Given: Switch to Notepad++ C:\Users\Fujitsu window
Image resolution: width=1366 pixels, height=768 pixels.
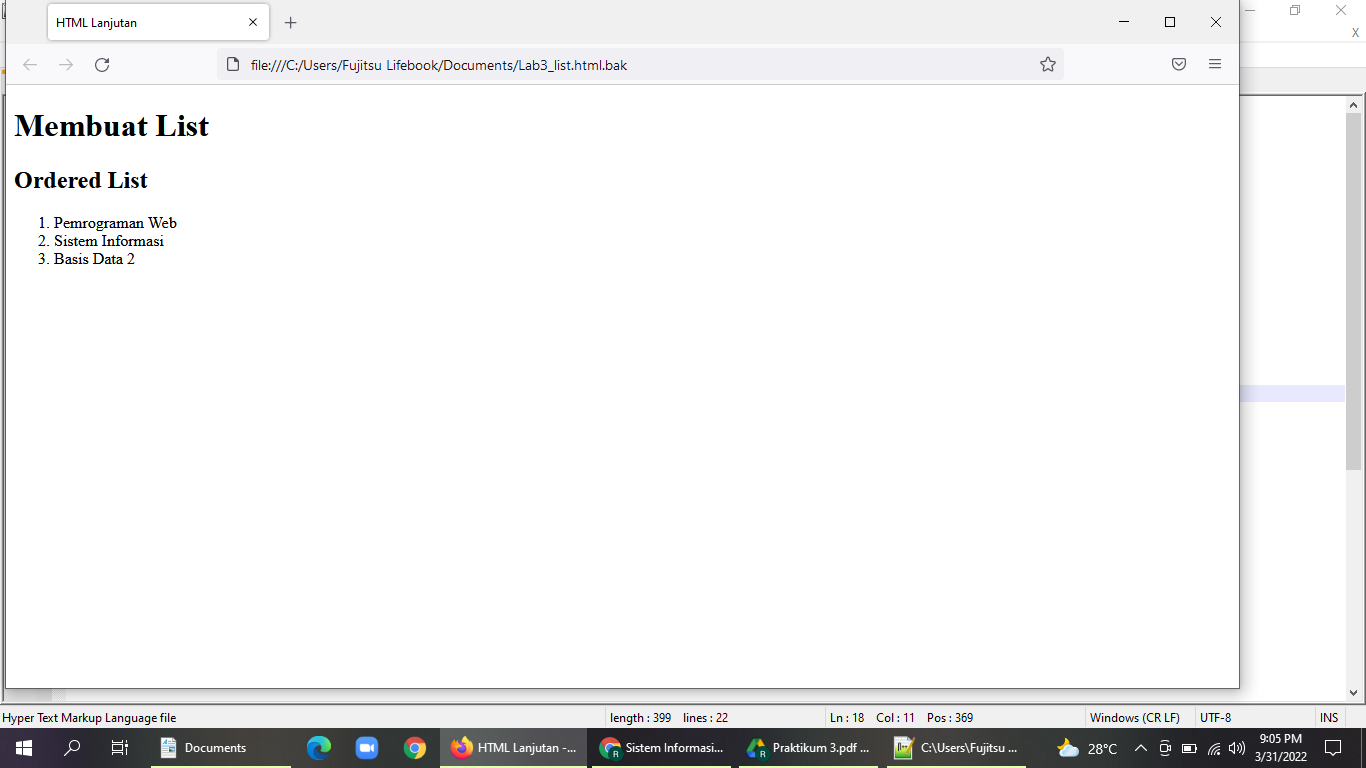Looking at the screenshot, I should 956,747.
